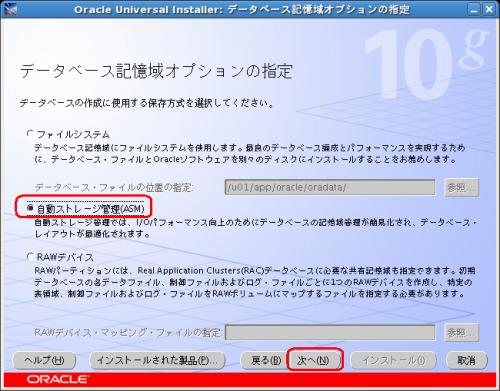The image size is (500, 391).
Task: Select the RAWデバイス radio button
Action: pyautogui.click(x=30, y=257)
